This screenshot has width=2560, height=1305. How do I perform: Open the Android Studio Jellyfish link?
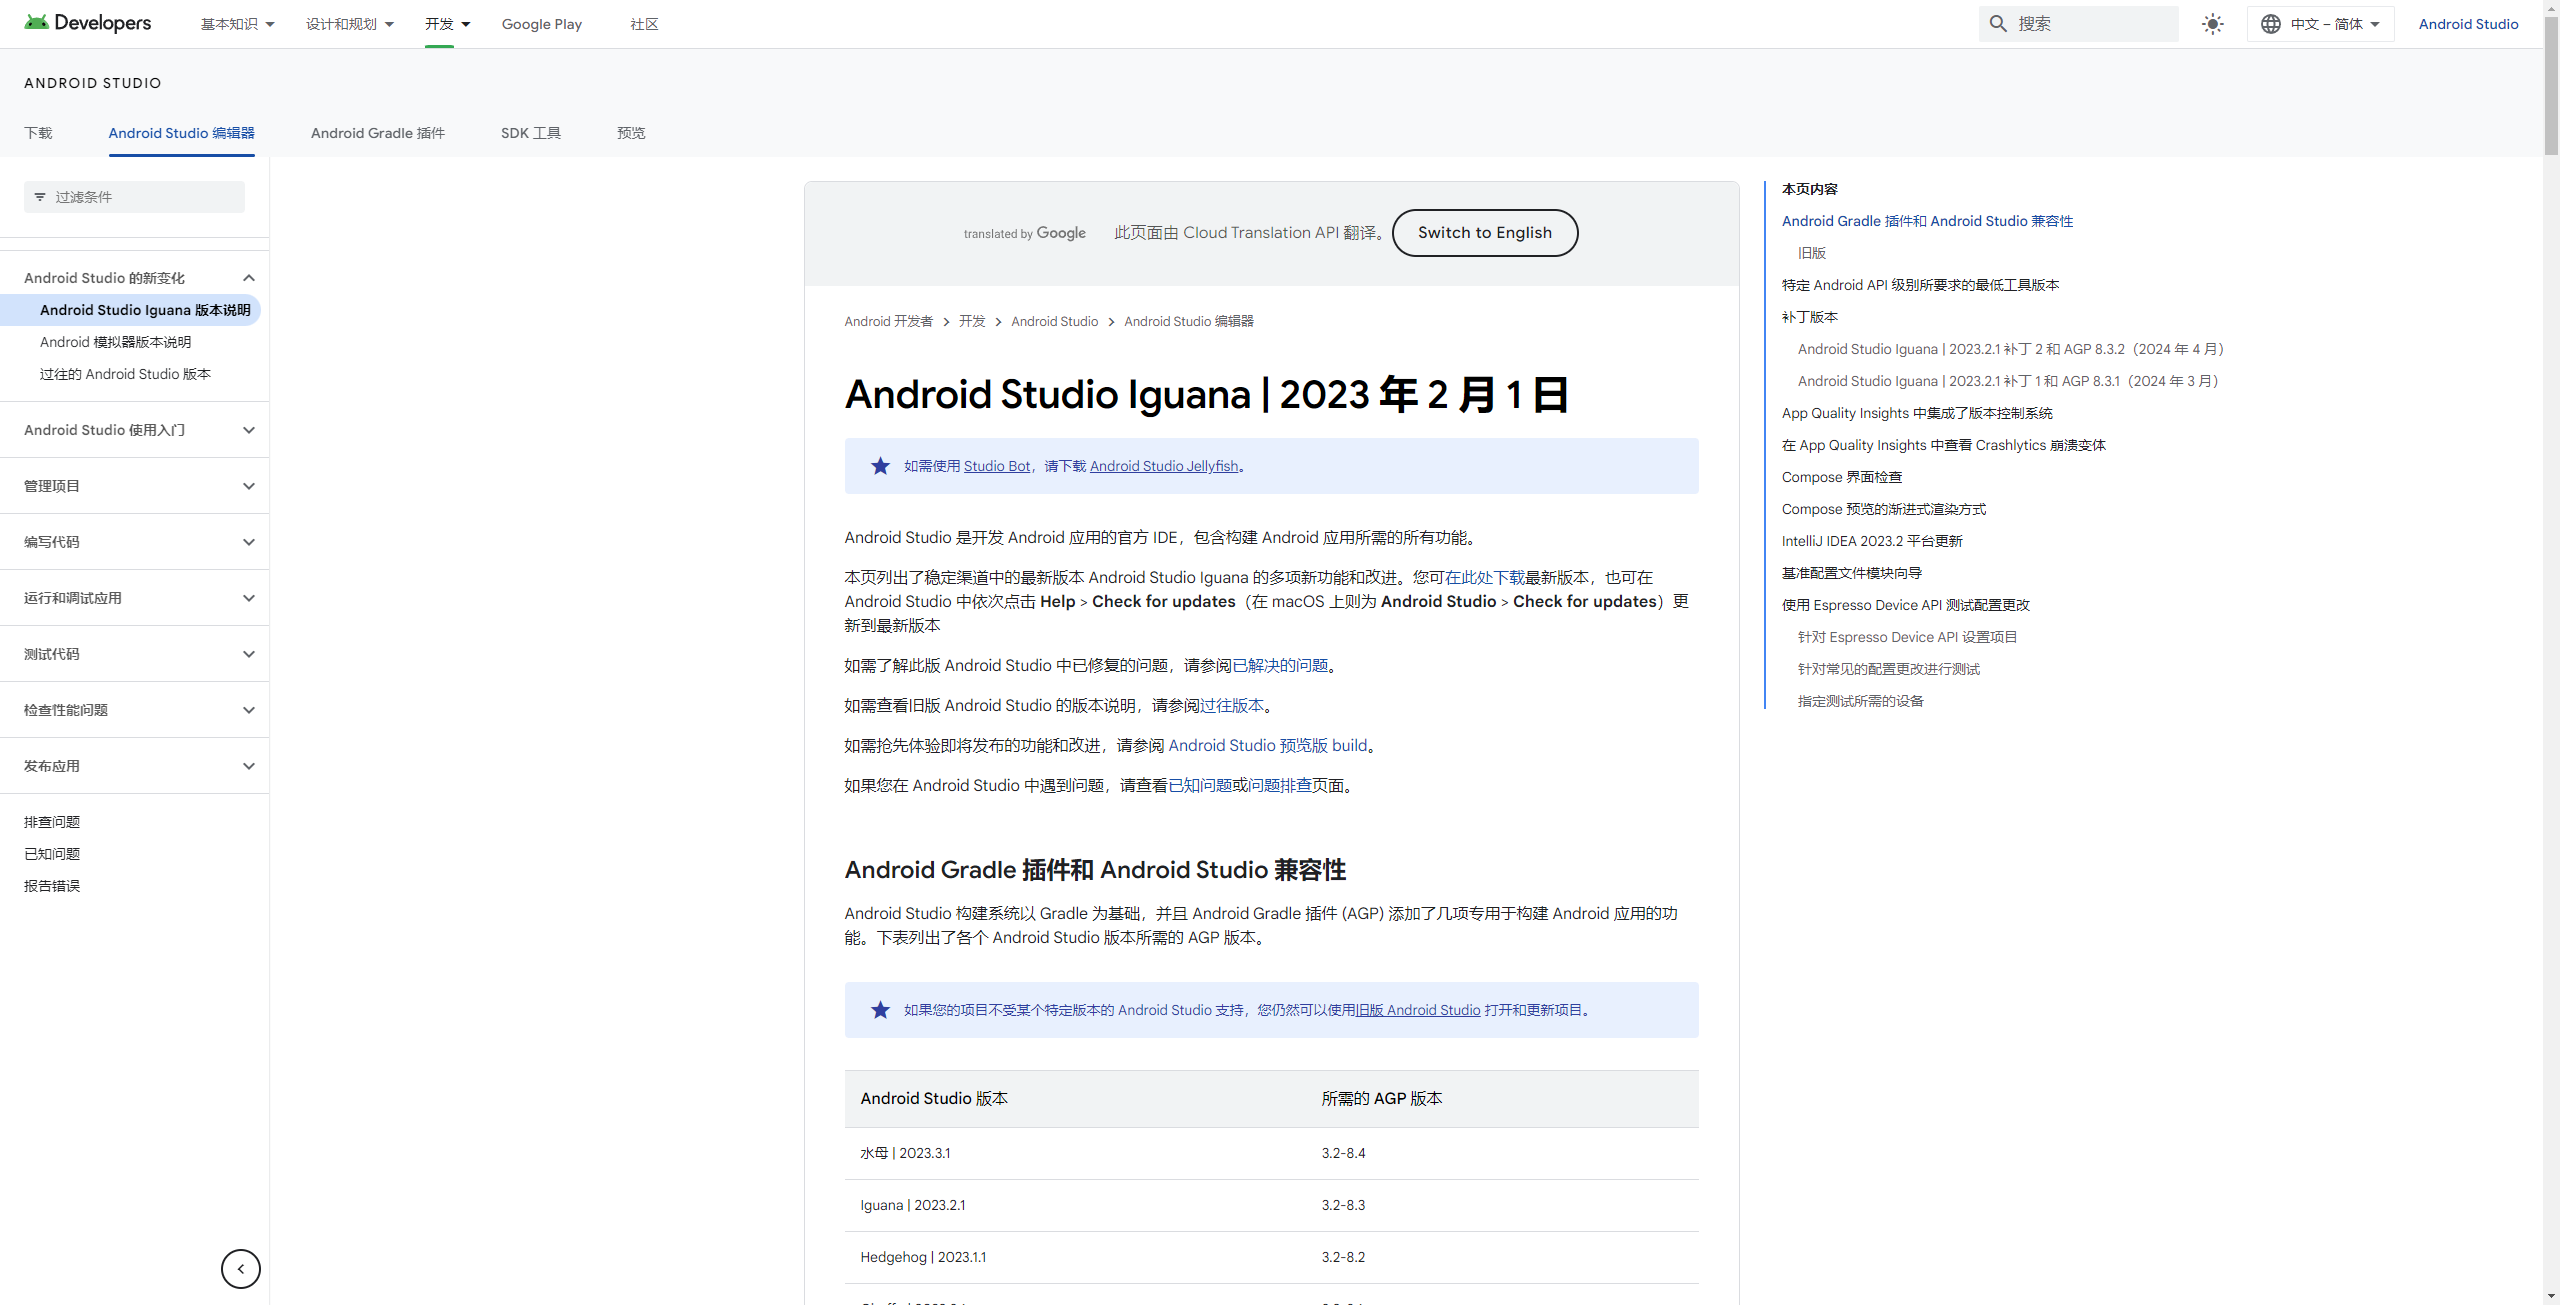(x=1164, y=466)
